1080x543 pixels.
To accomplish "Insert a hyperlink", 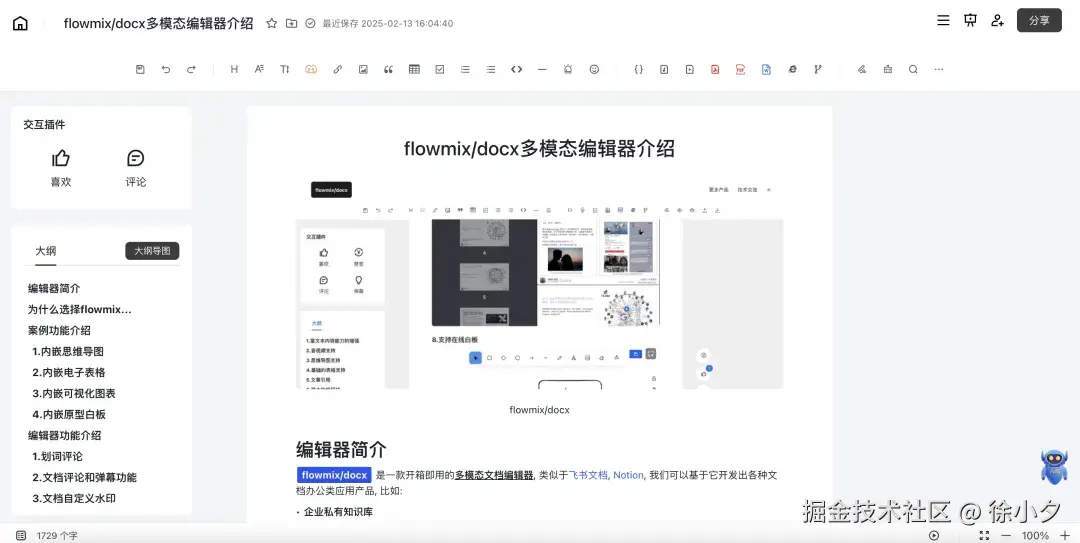I will point(338,70).
